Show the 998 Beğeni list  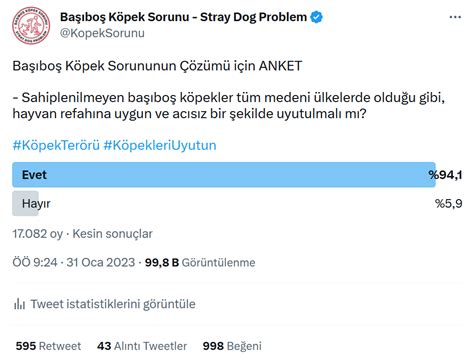coord(232,346)
